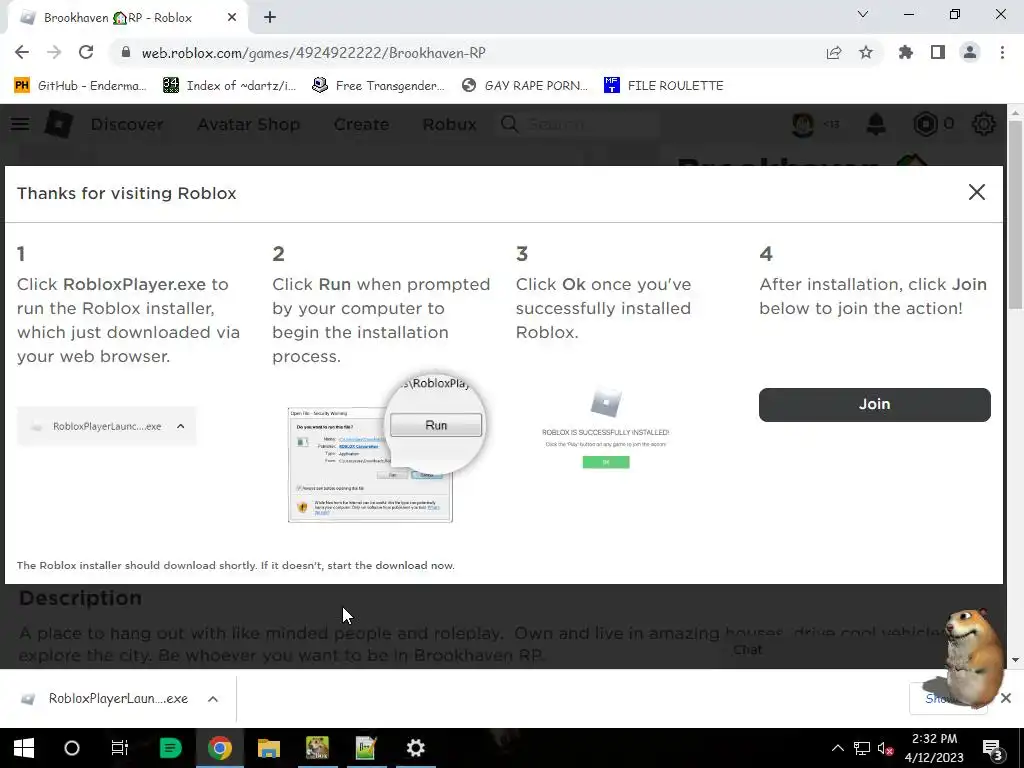Click the network tray icon
1024x768 pixels.
coord(862,748)
